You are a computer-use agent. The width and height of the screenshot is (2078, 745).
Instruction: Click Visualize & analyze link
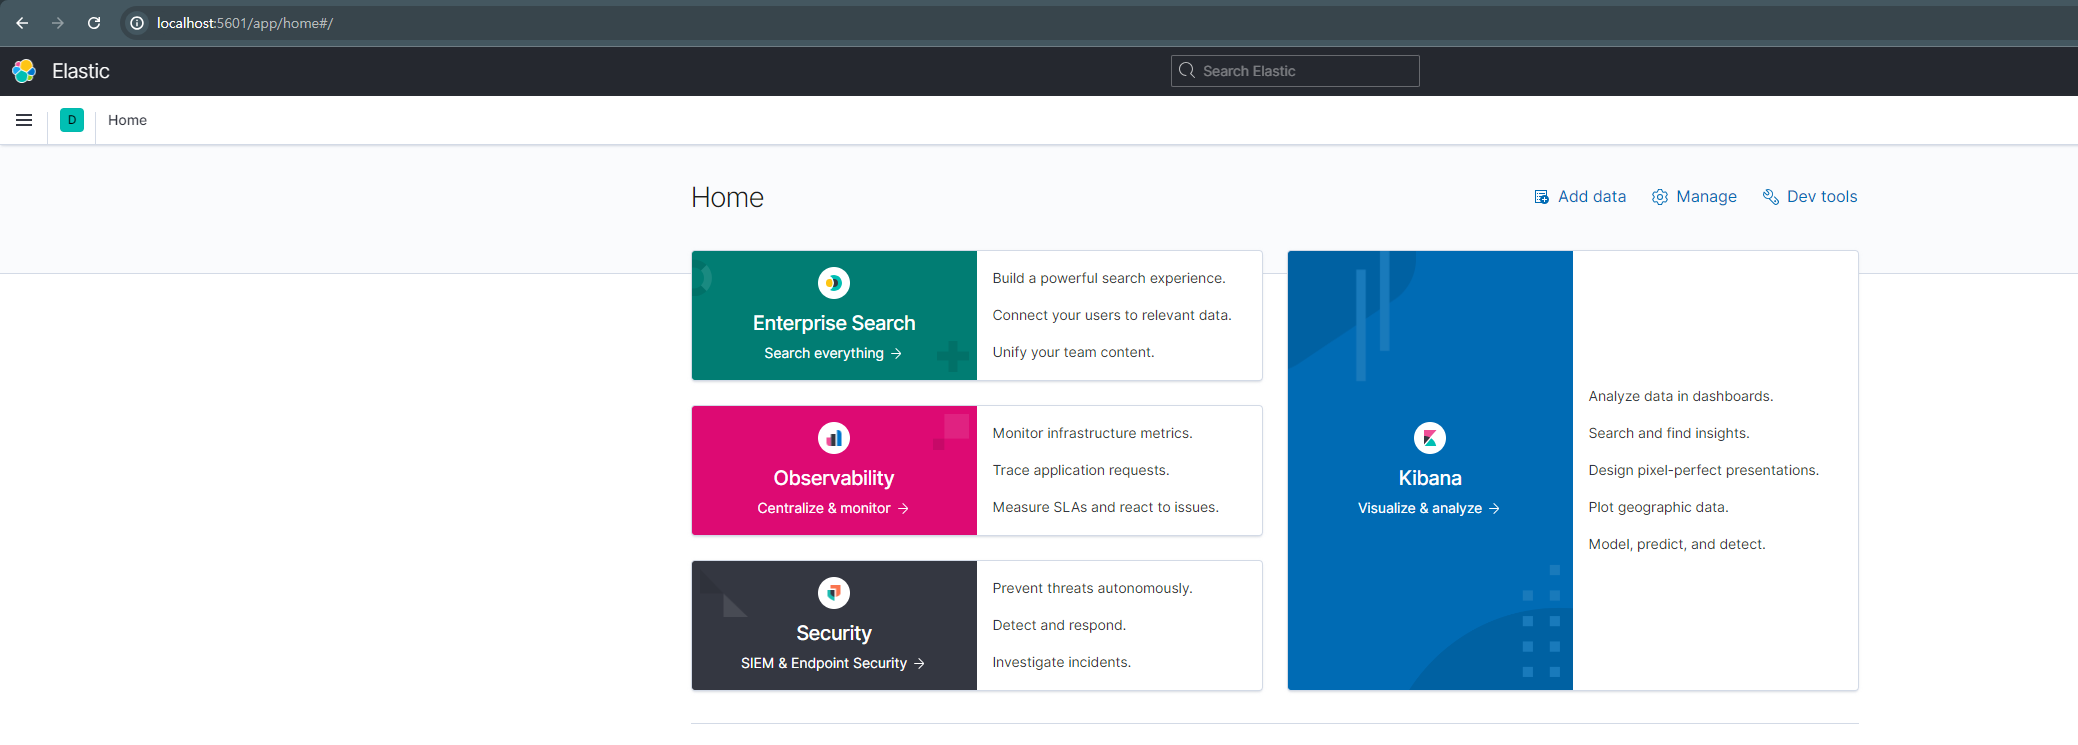tap(1429, 508)
